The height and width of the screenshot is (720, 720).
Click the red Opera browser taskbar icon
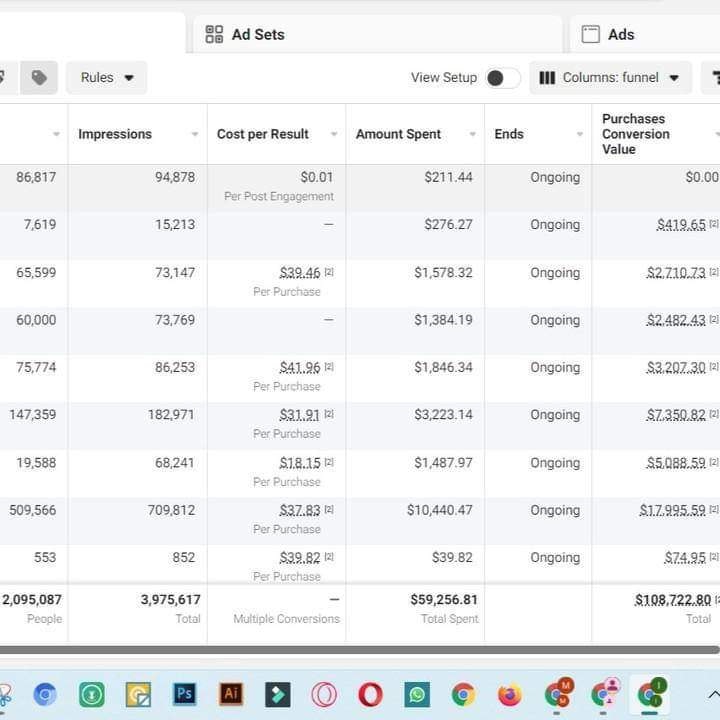click(x=370, y=694)
